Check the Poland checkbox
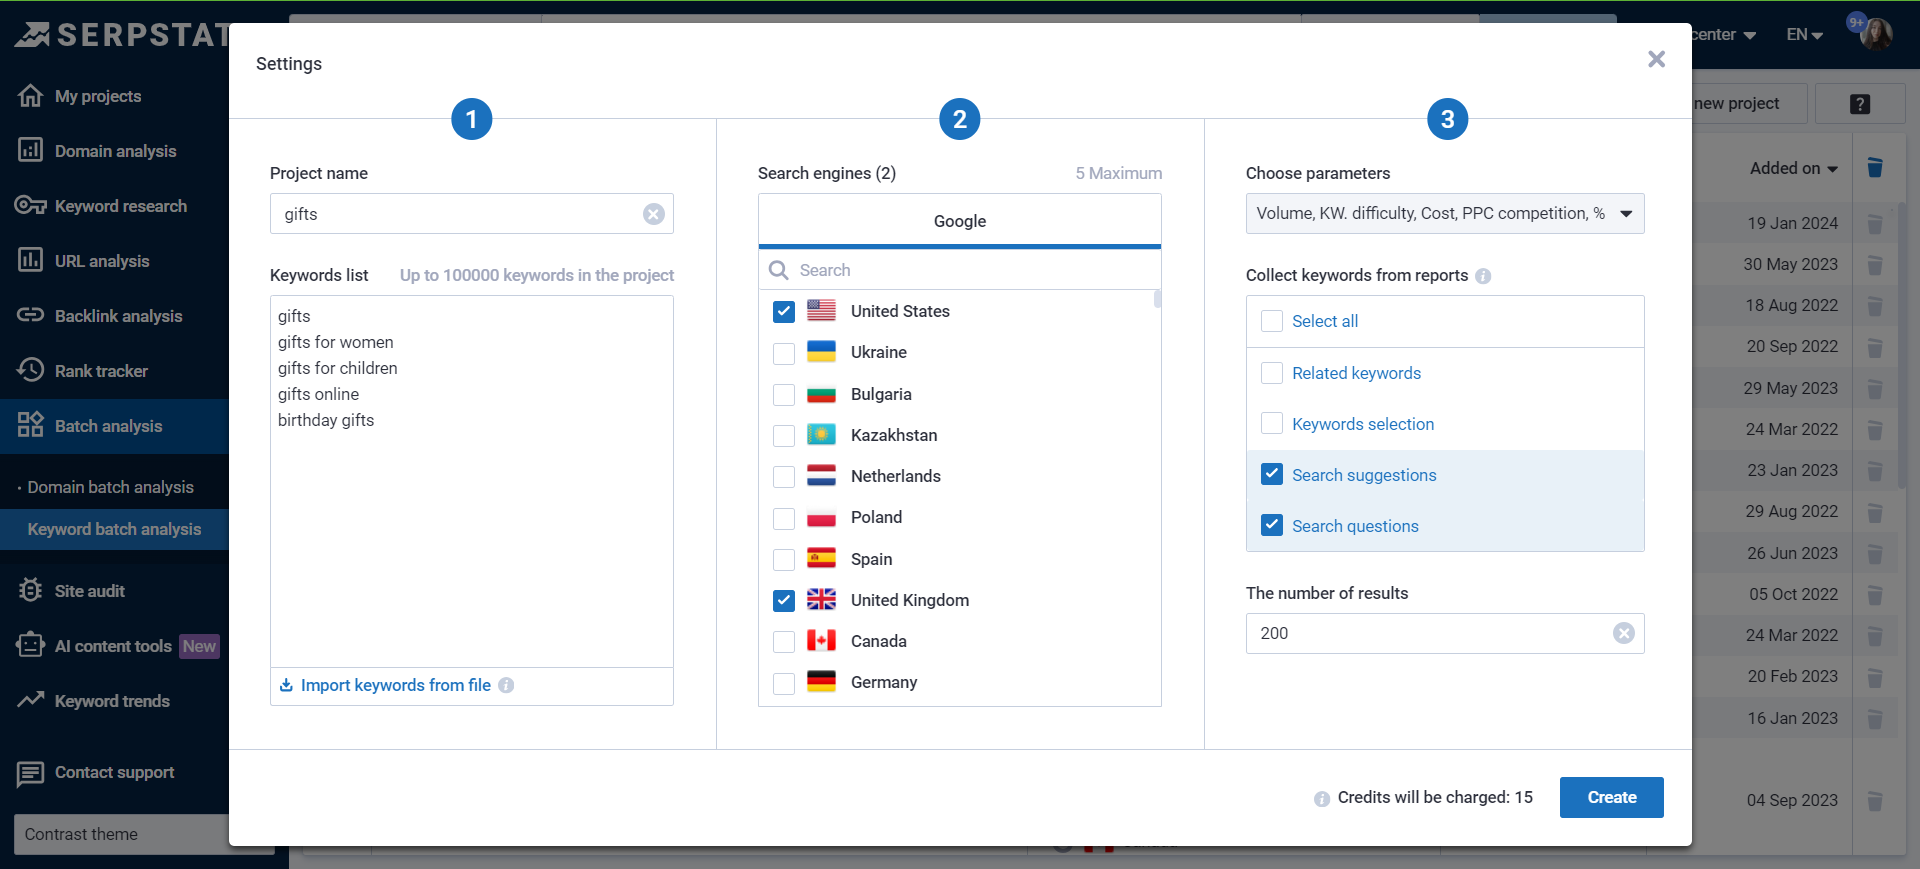1920x869 pixels. click(x=784, y=518)
